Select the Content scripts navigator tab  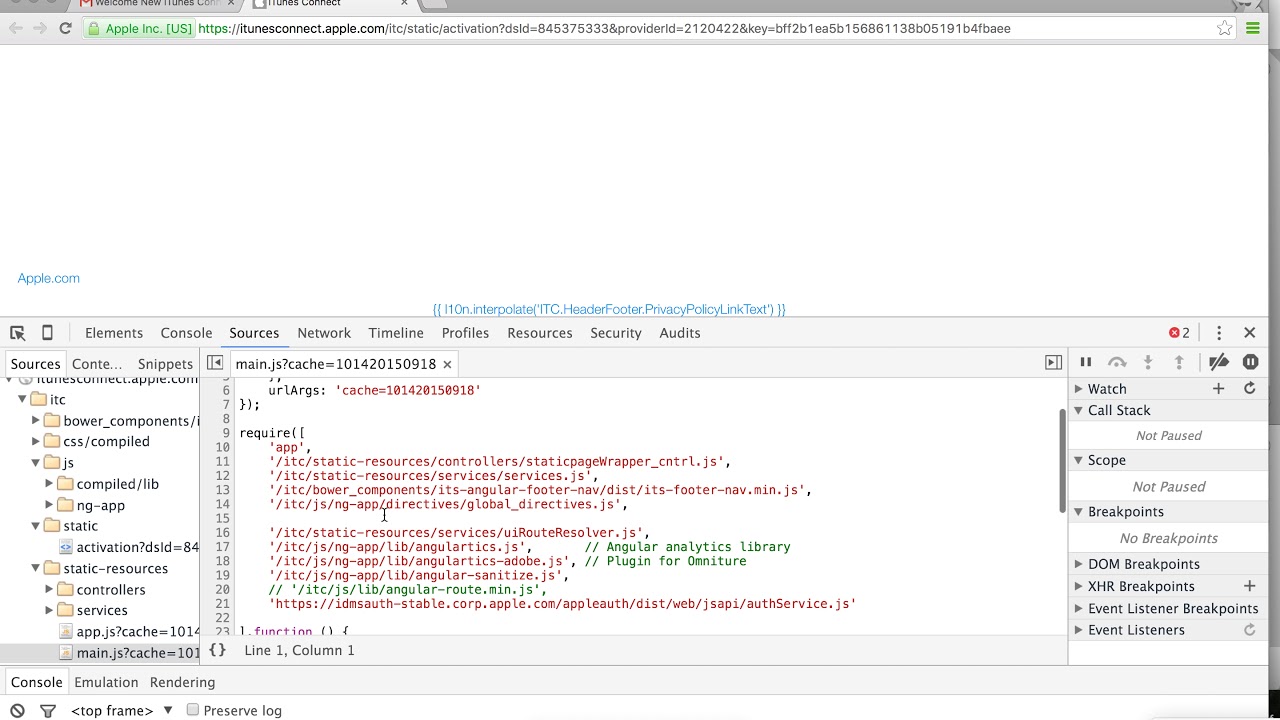click(97, 364)
